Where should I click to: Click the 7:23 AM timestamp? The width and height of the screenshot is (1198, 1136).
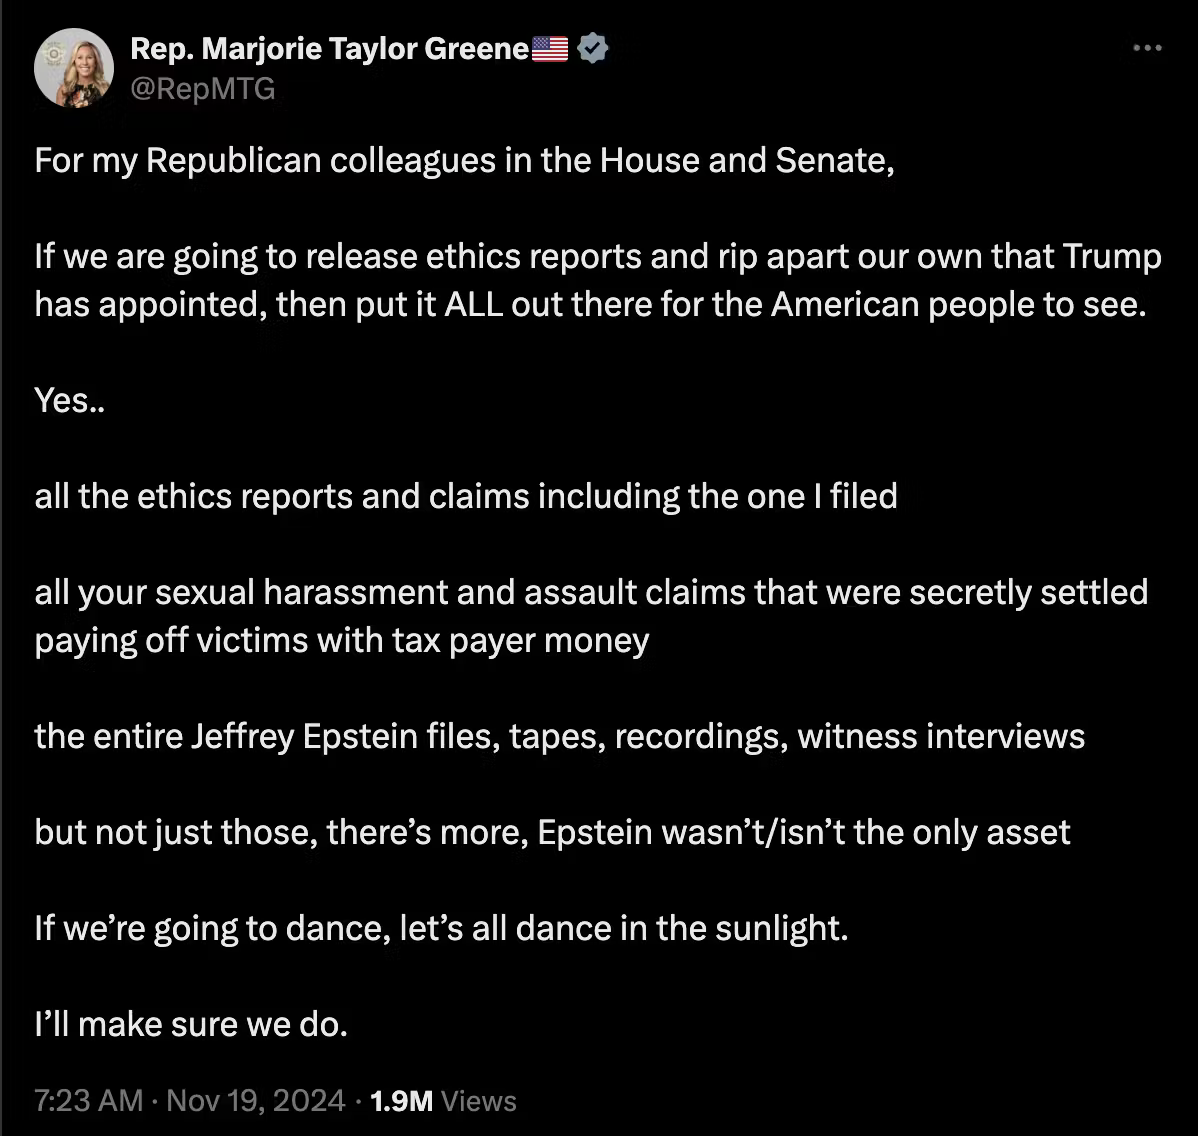(x=89, y=1101)
